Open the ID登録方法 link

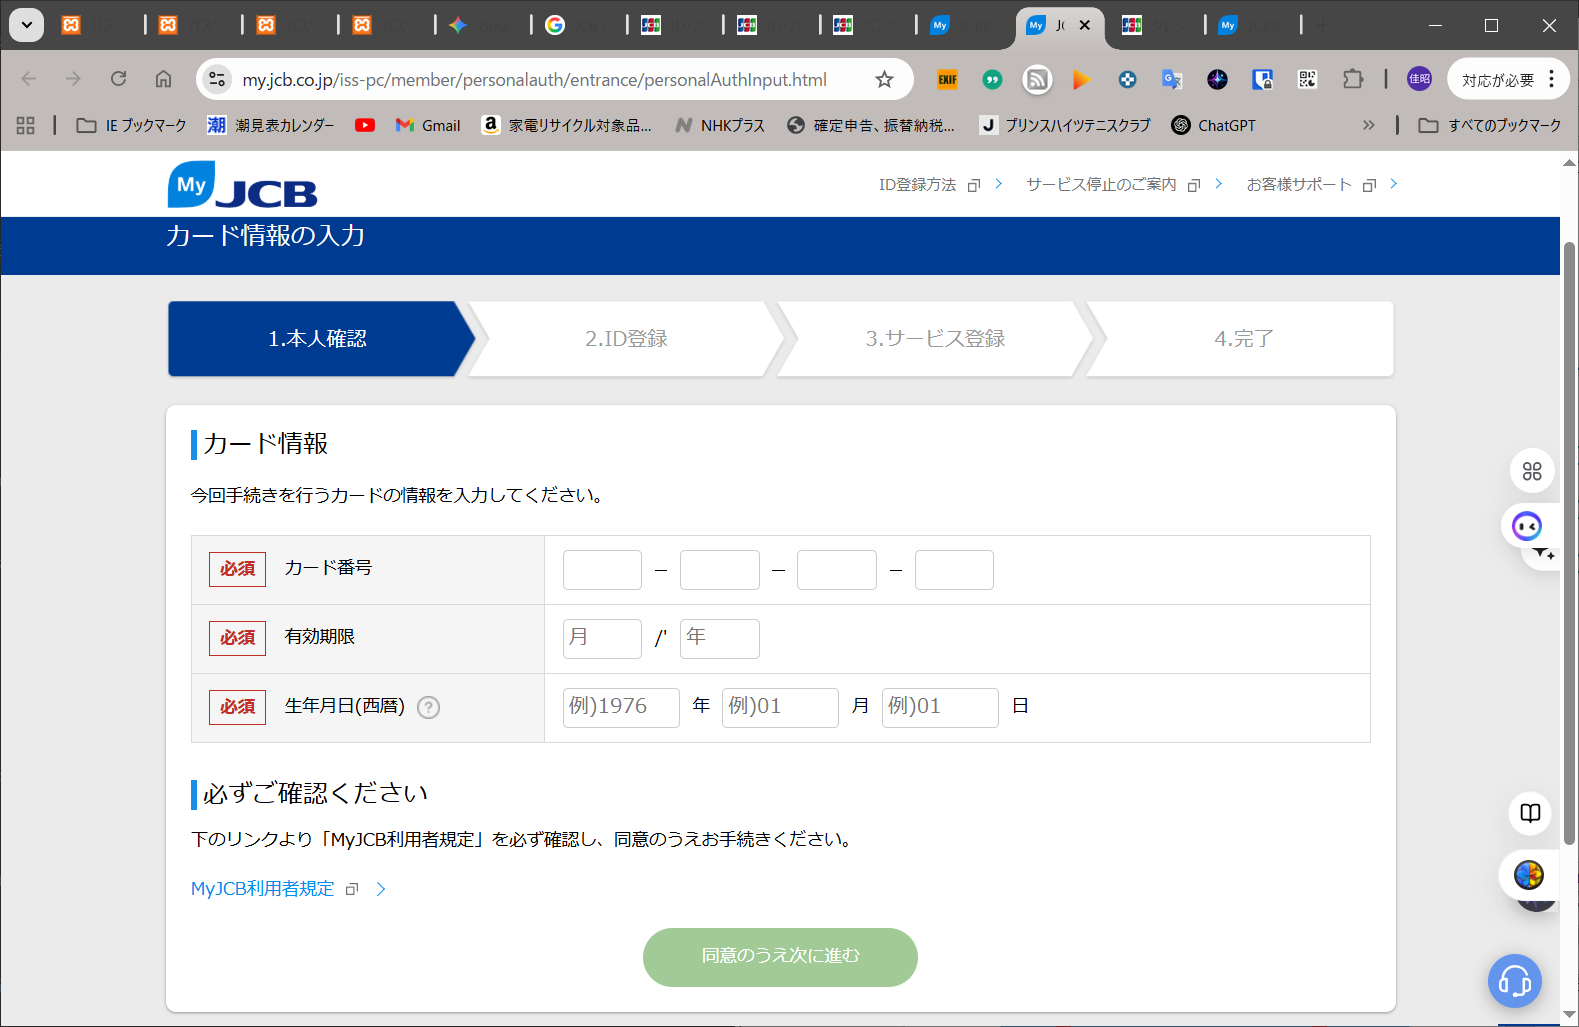coord(917,185)
